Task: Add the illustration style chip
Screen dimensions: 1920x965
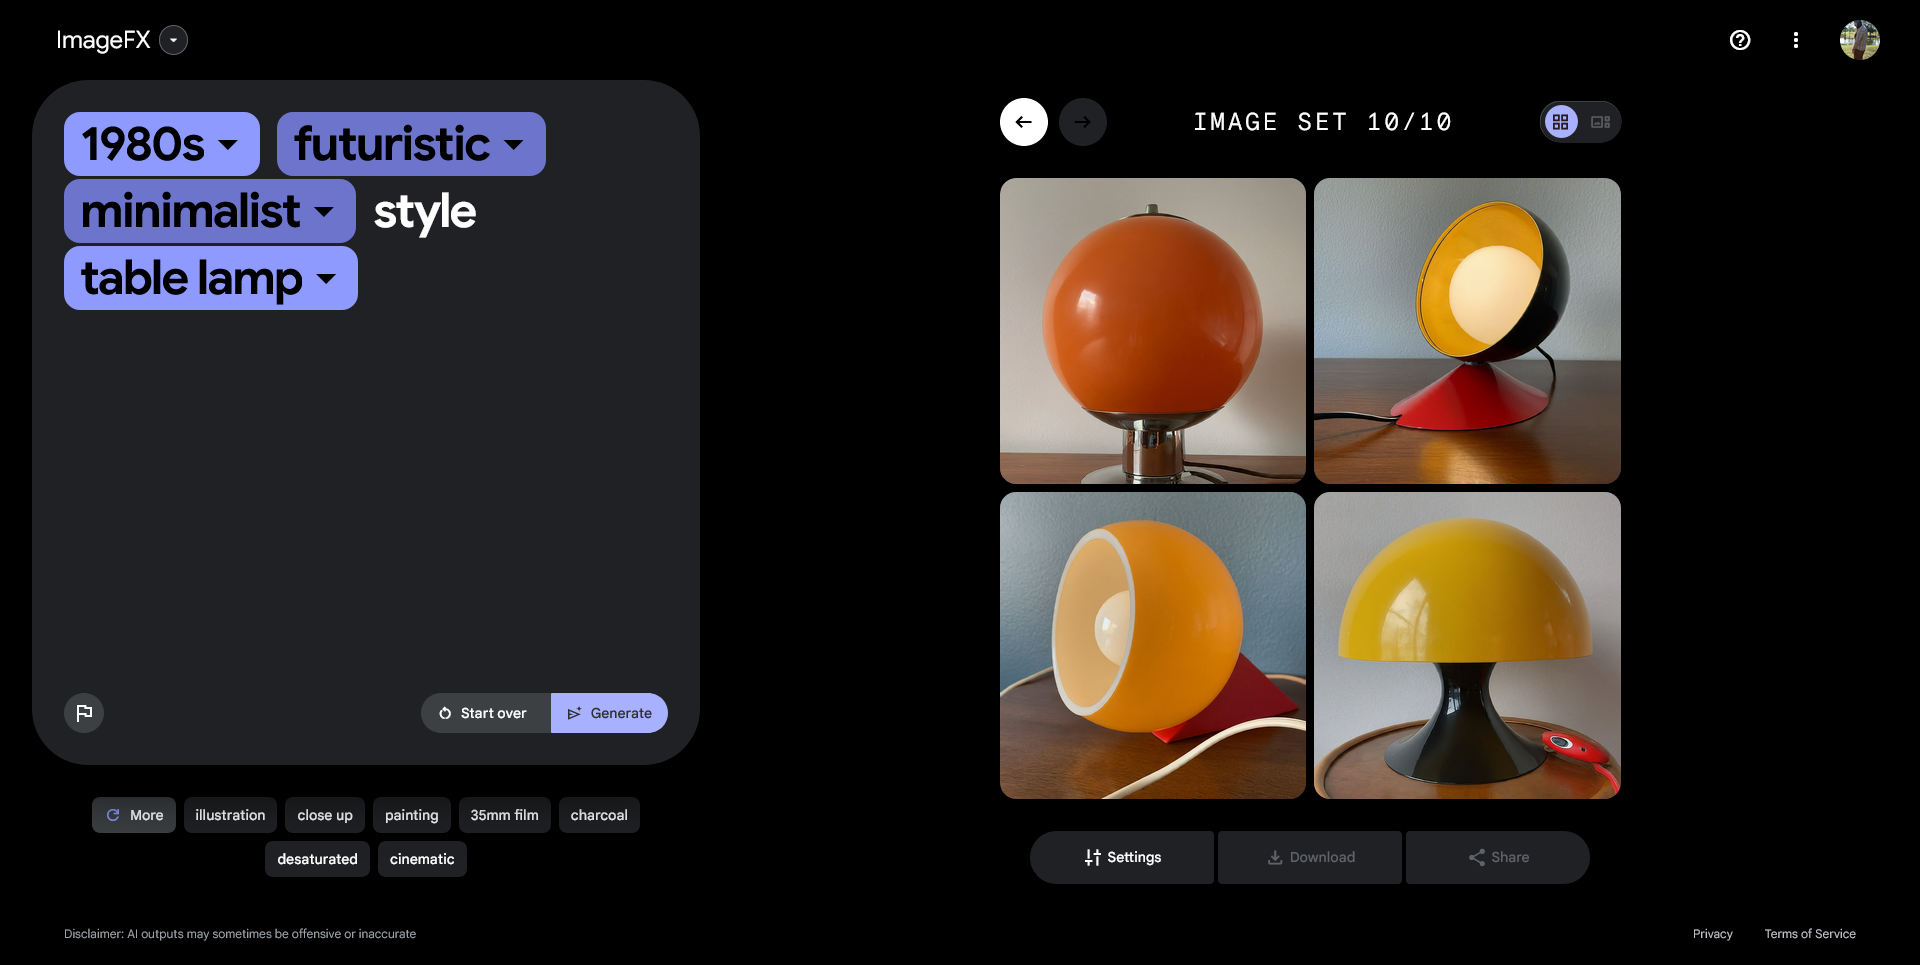Action: [x=230, y=815]
